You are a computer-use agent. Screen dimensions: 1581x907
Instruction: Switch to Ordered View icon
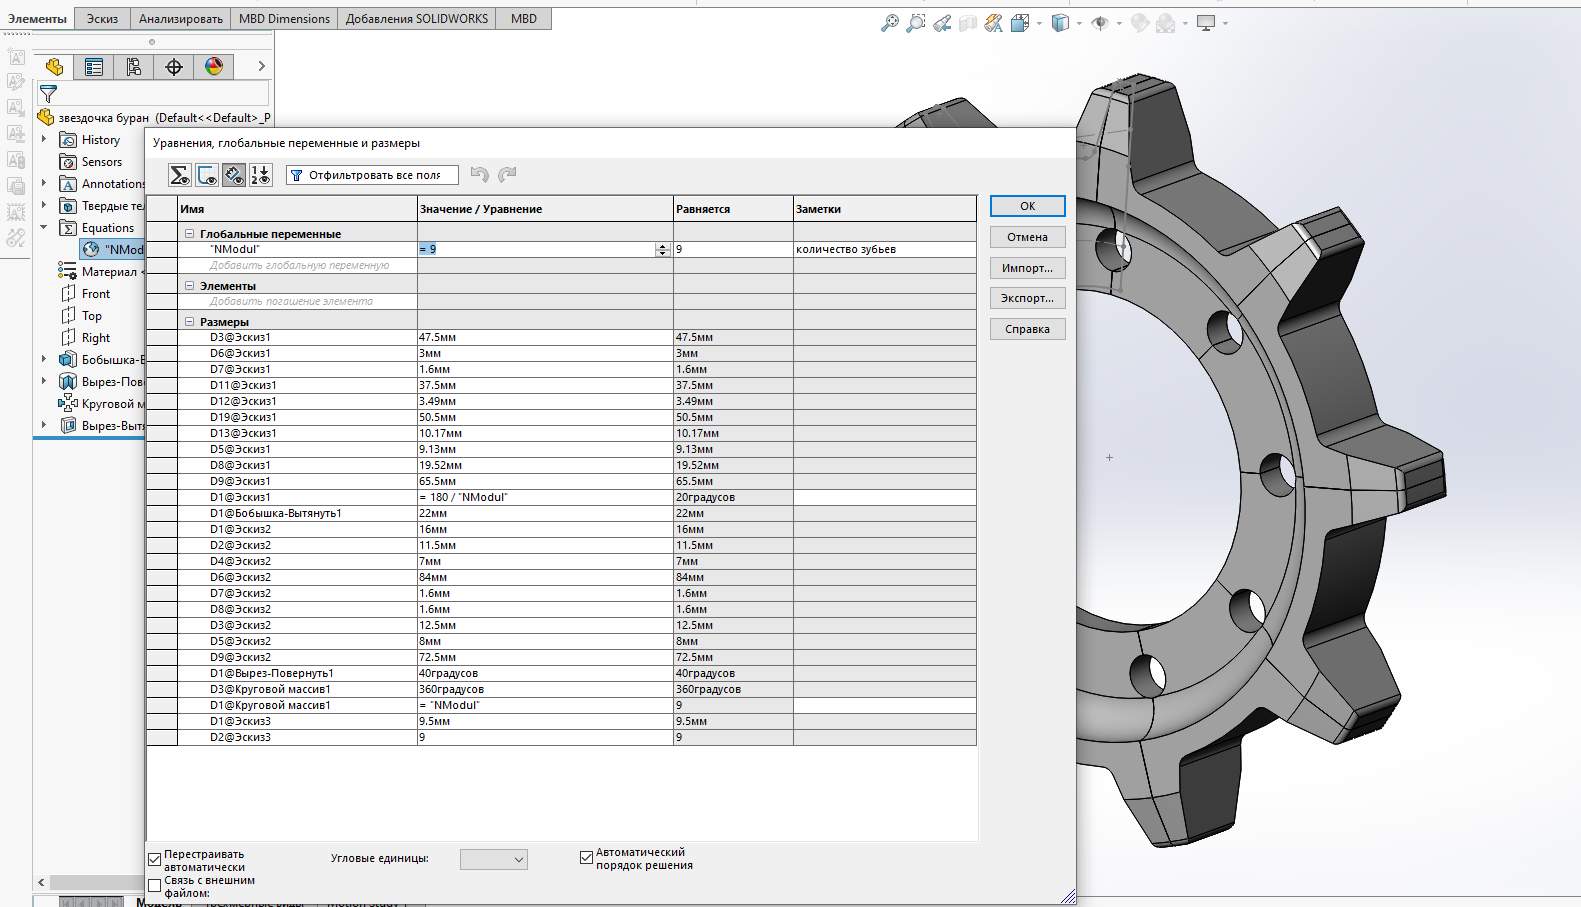pos(260,175)
